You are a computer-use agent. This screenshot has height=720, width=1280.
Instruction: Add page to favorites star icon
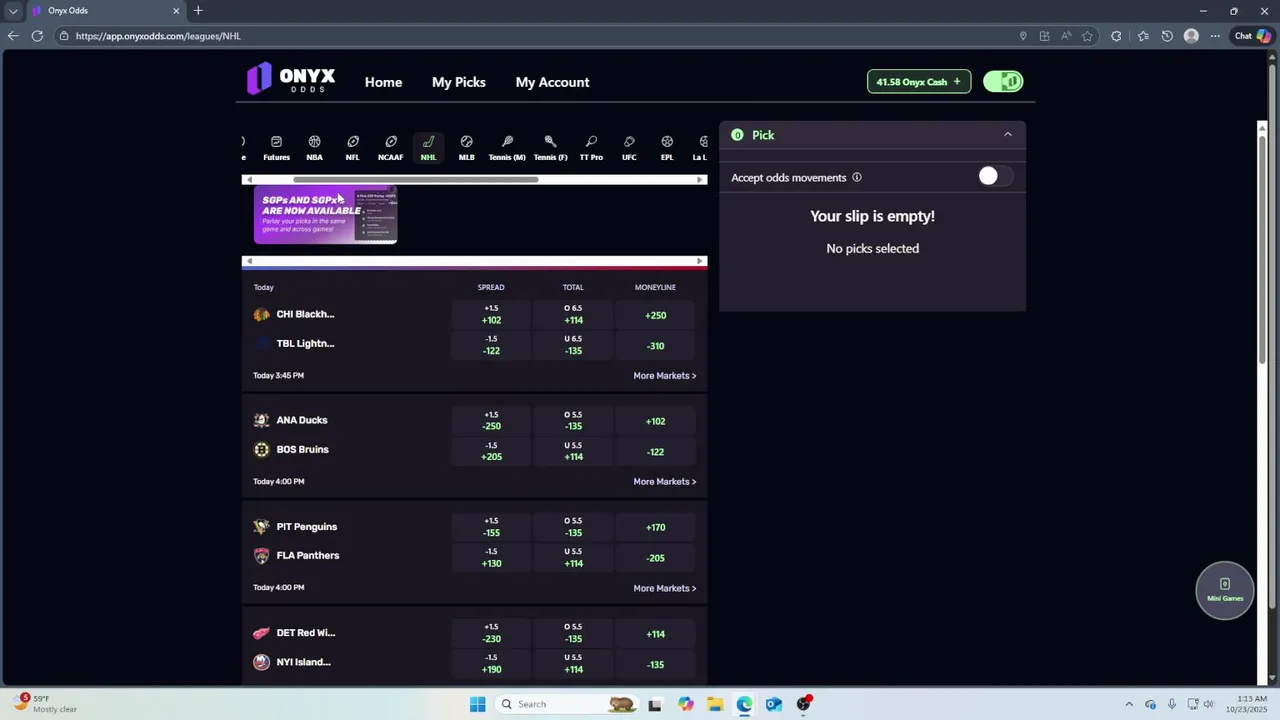click(1087, 36)
